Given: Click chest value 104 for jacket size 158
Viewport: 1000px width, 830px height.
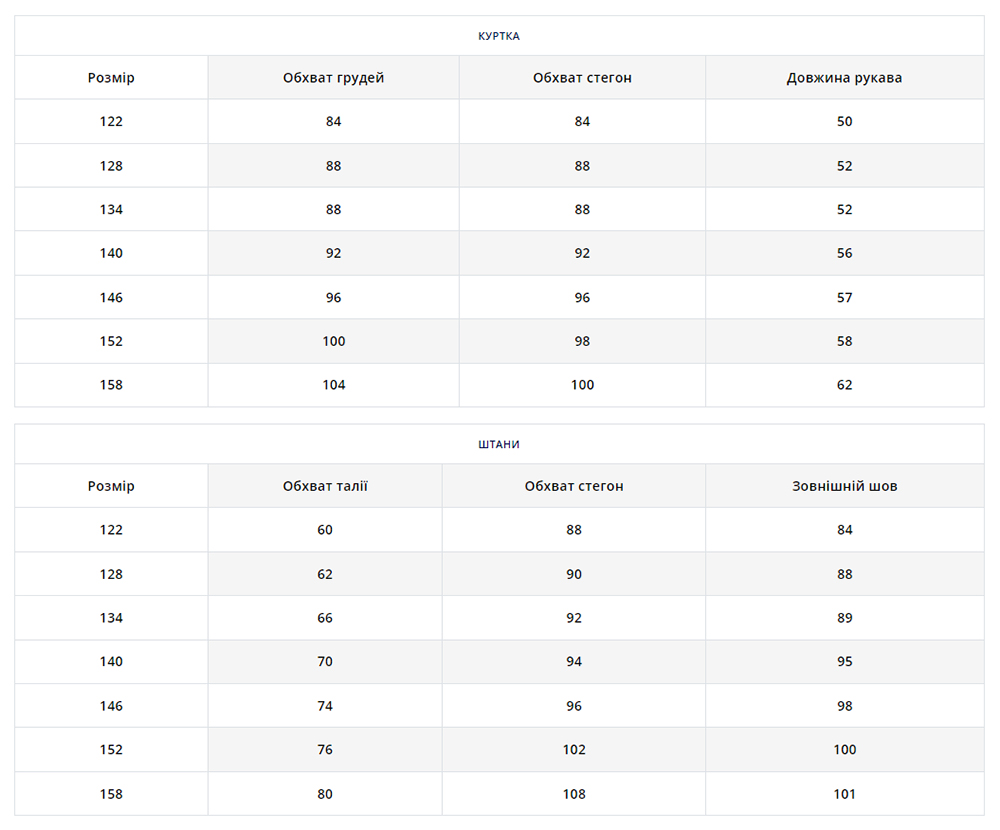Looking at the screenshot, I should tap(333, 385).
